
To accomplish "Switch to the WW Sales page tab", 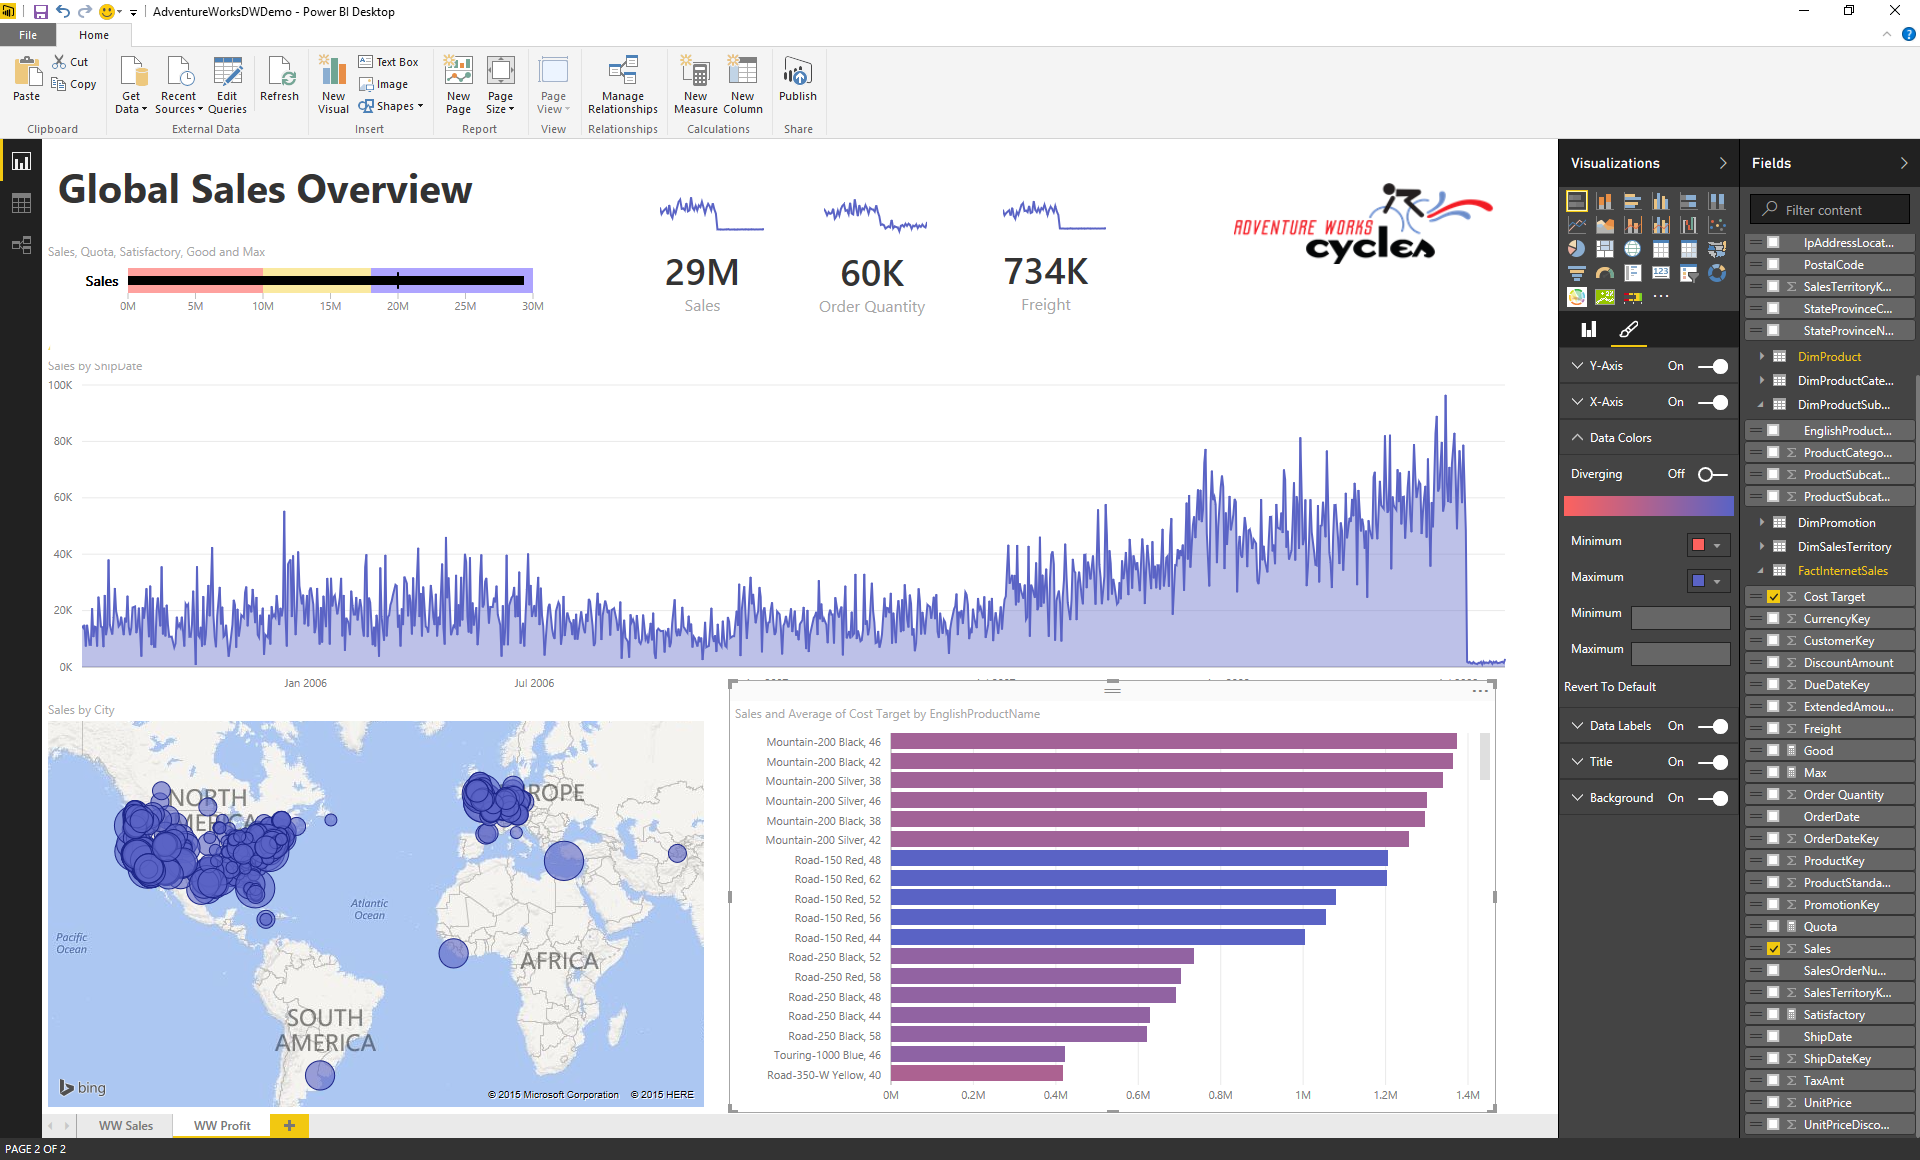I will 126,1125.
